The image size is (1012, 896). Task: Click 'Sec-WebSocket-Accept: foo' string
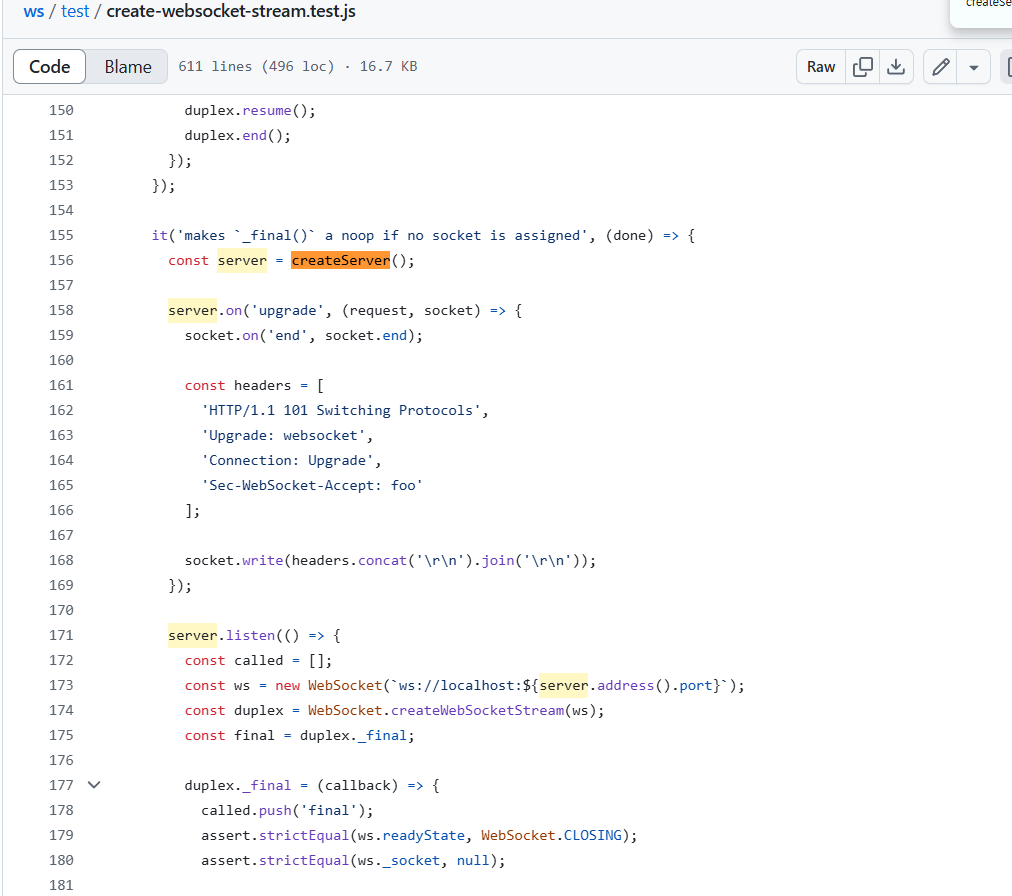(x=312, y=485)
